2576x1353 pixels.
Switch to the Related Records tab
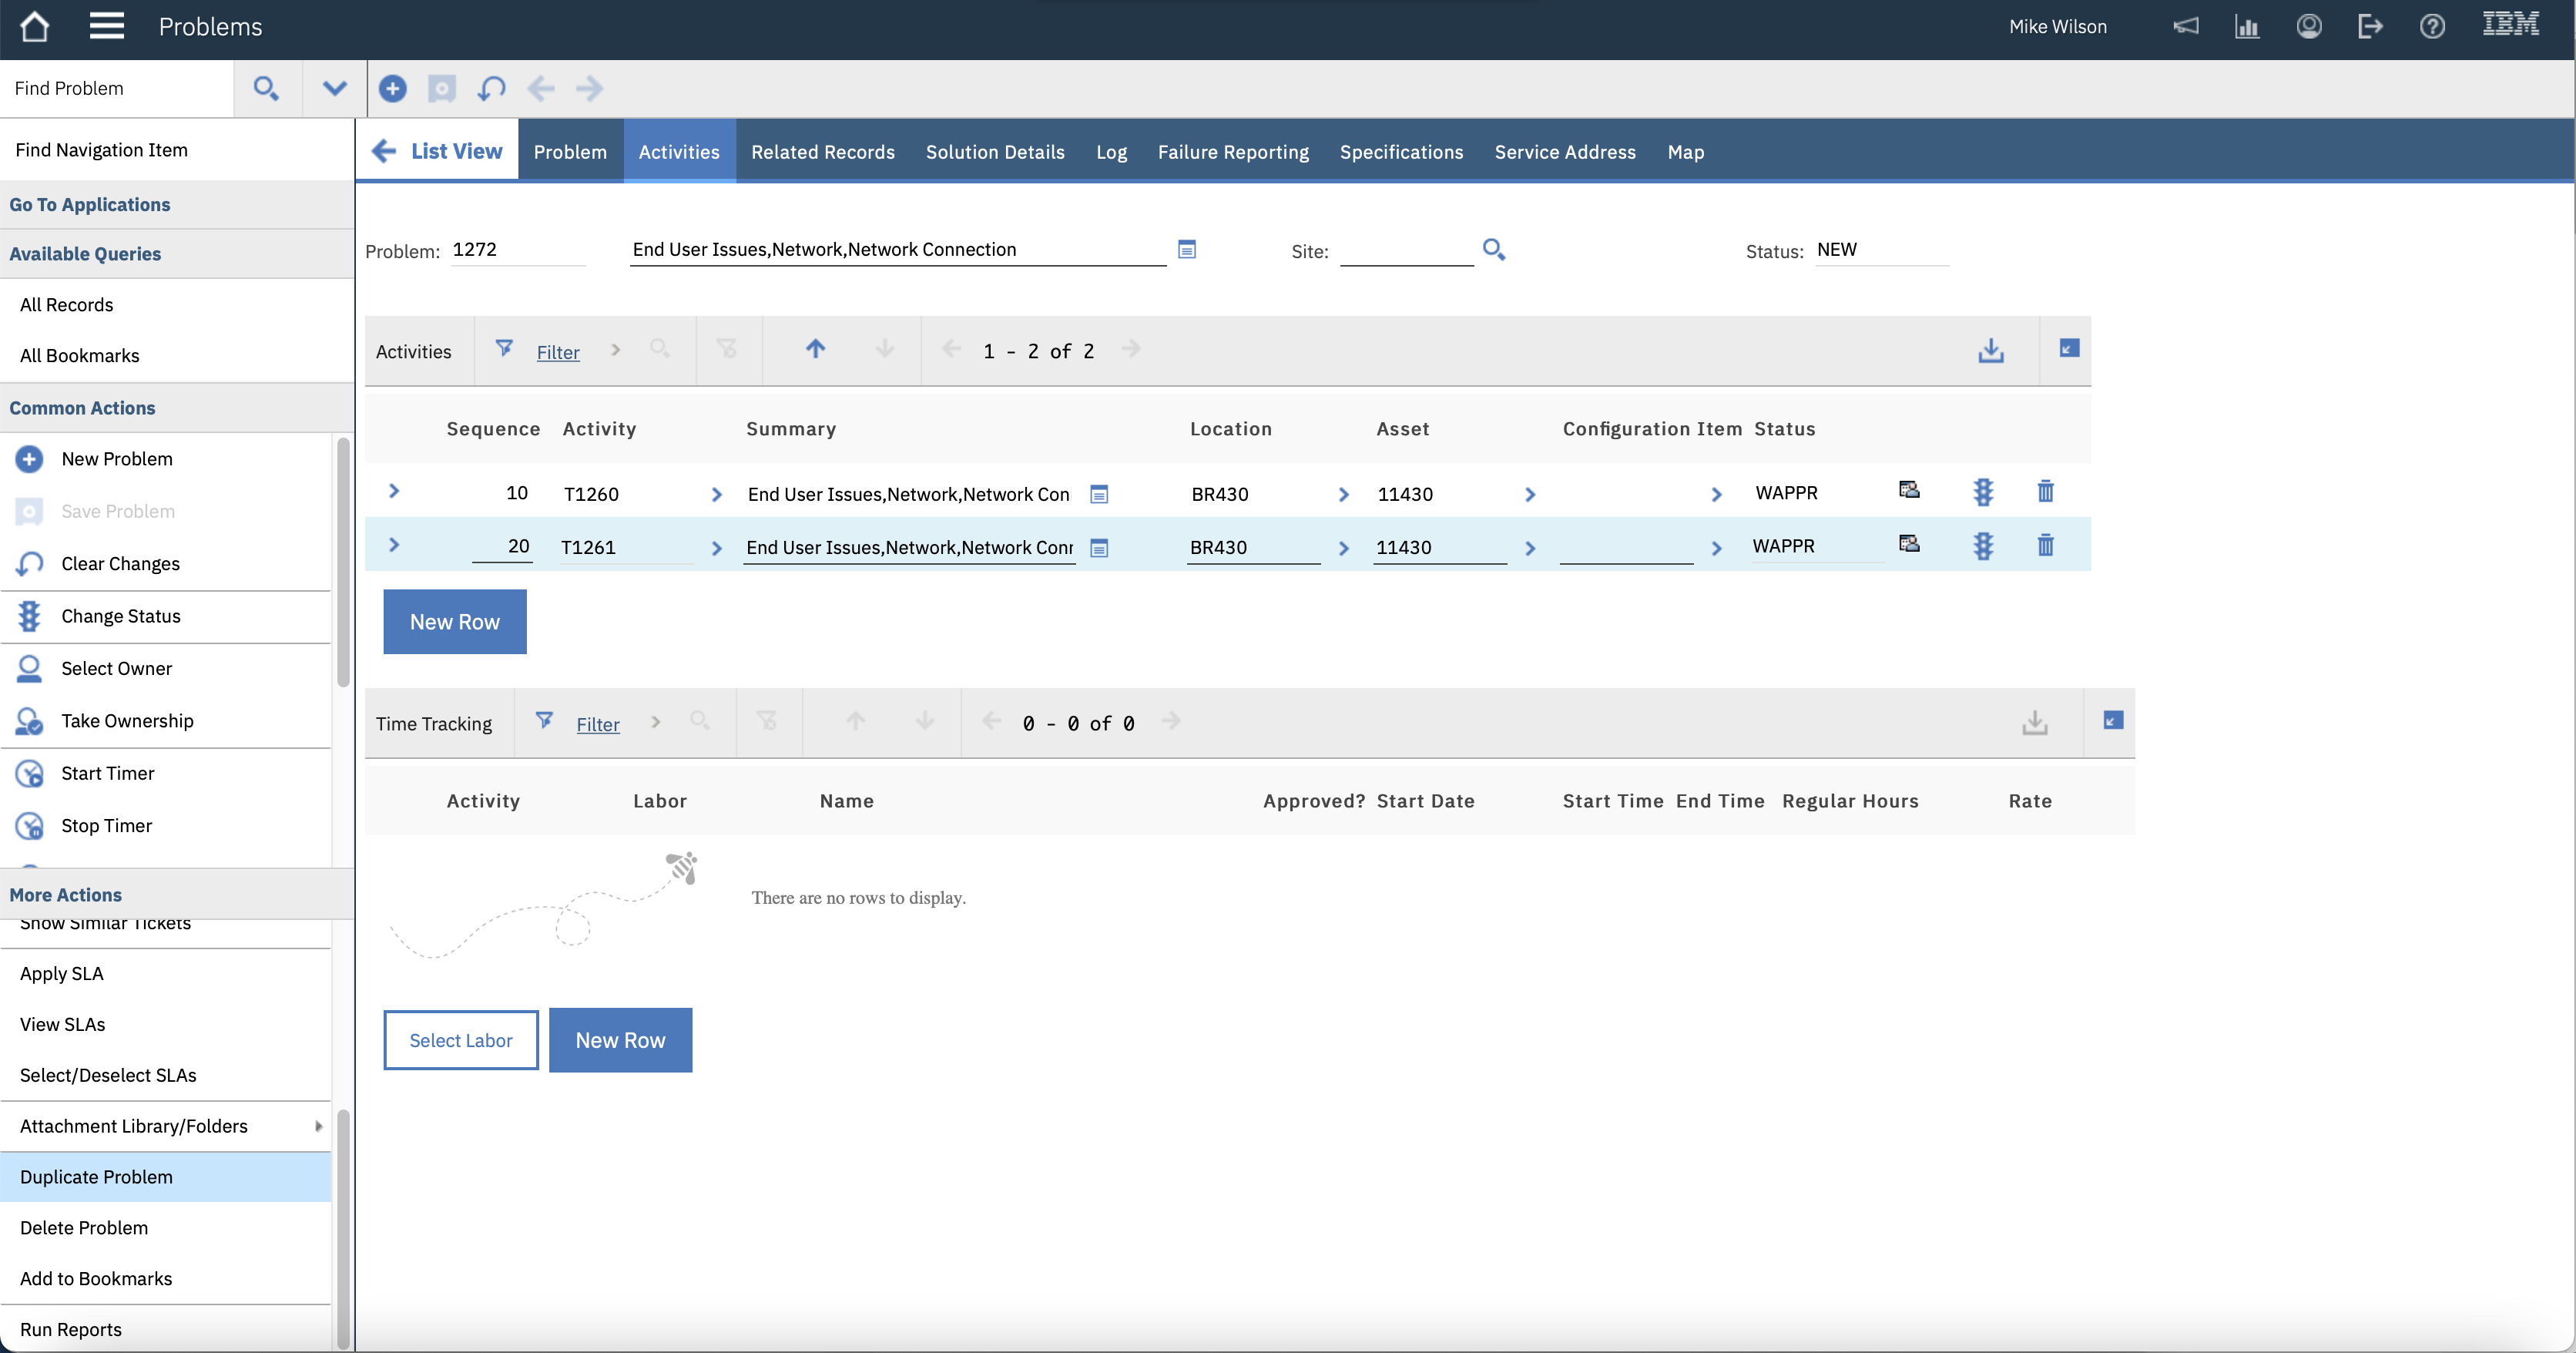click(x=822, y=152)
